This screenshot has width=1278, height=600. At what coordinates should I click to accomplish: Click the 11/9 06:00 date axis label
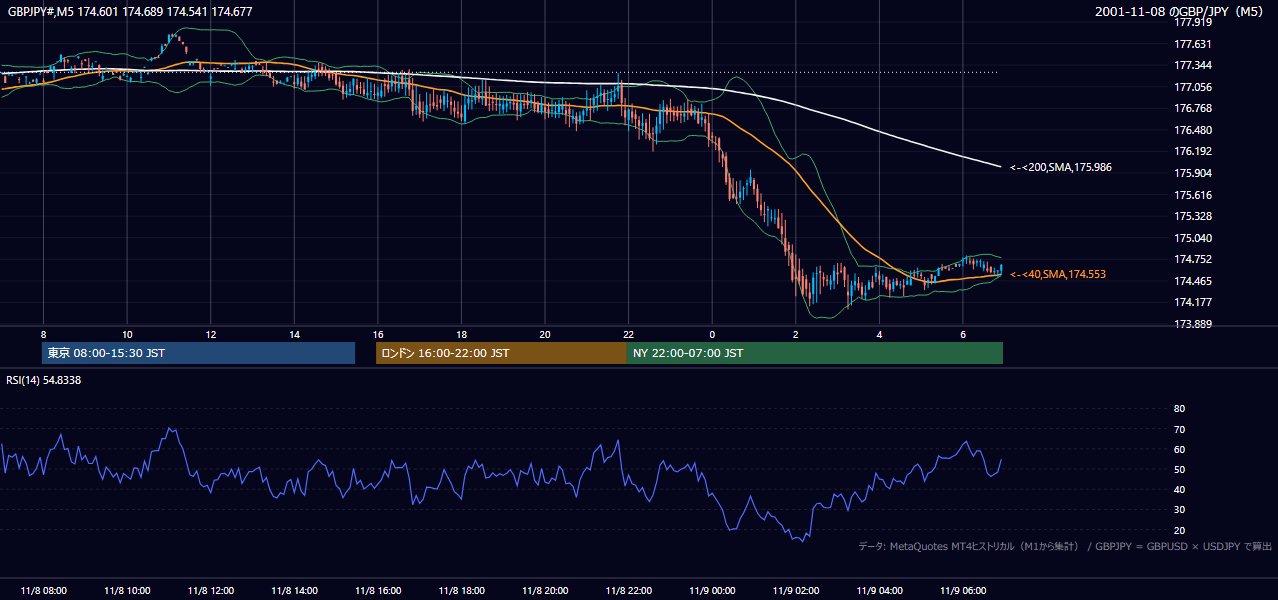962,591
